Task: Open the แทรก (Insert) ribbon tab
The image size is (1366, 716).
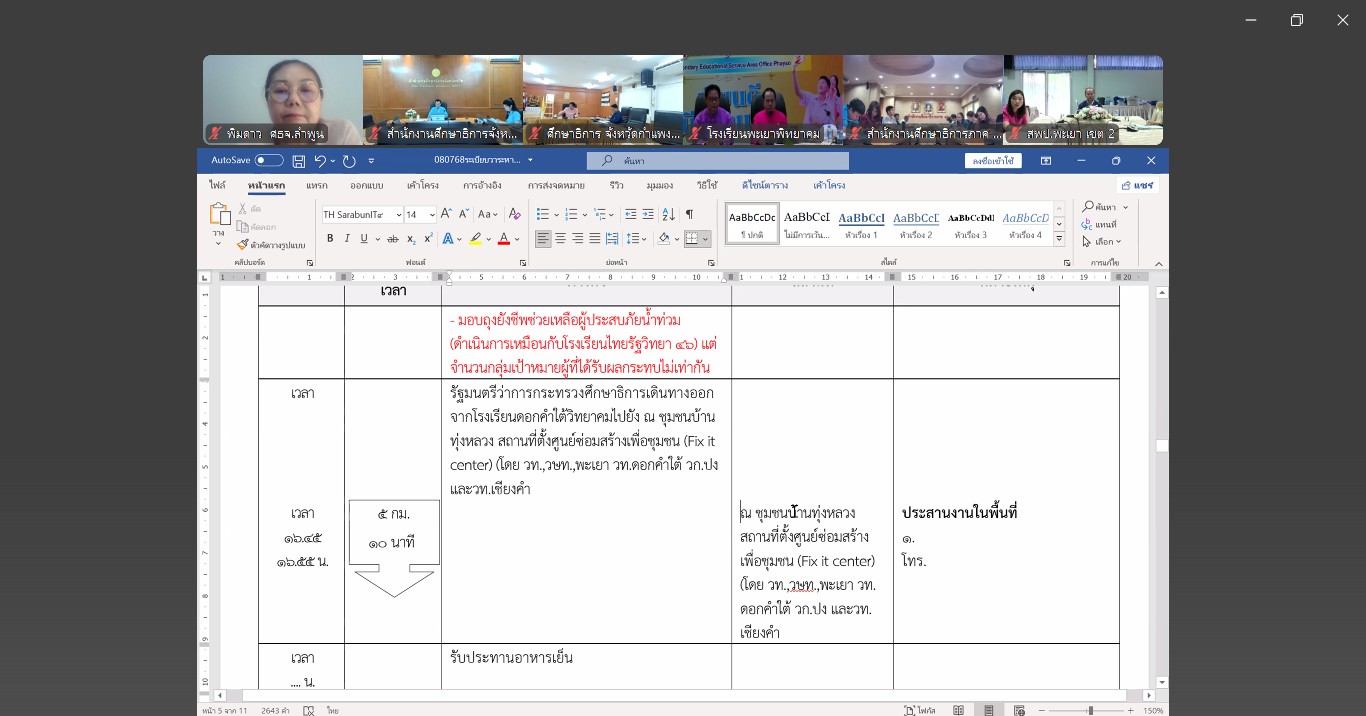Action: coord(317,186)
